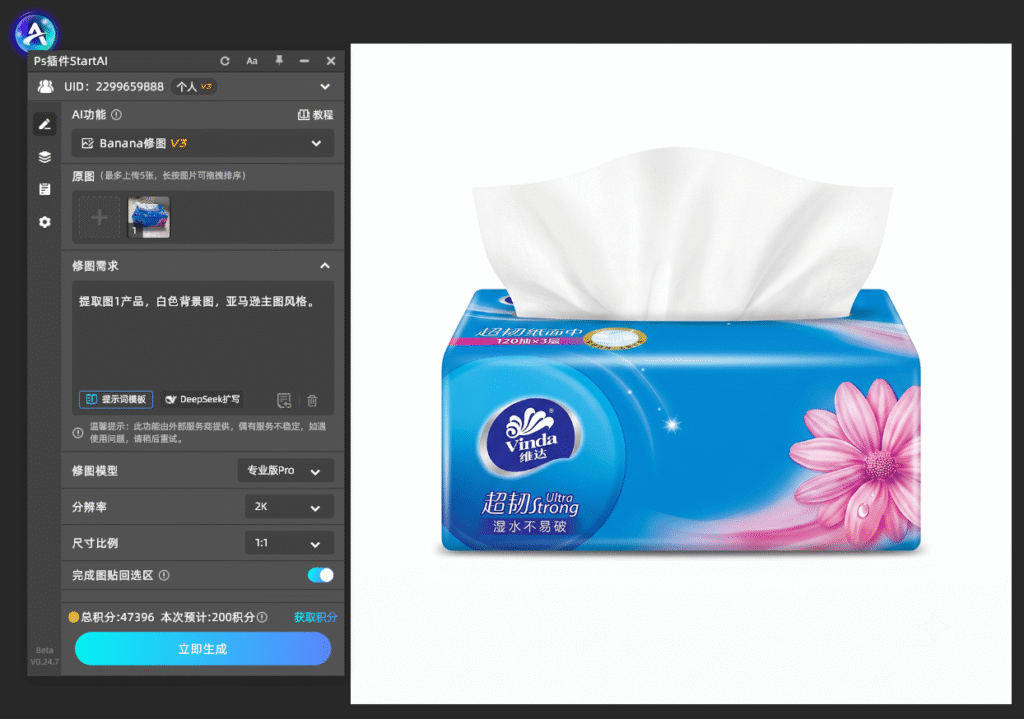Click the 温馨提示 warning info icon
The image size is (1024, 719).
78,432
